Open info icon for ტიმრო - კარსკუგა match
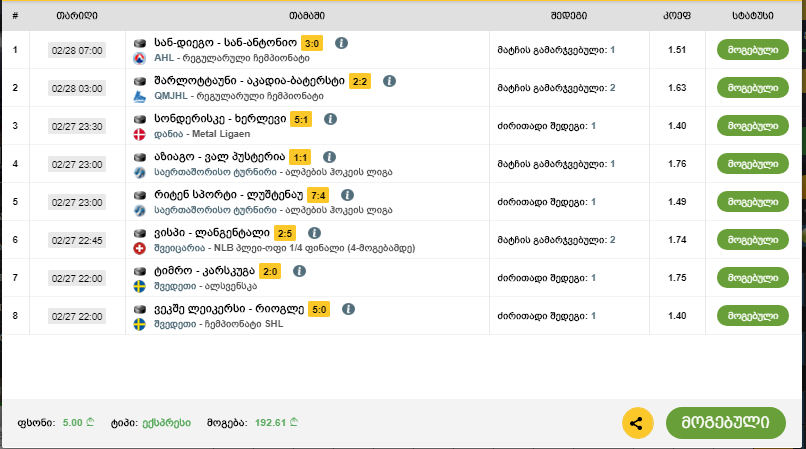Viewport: 806px width, 449px height. coord(299,271)
